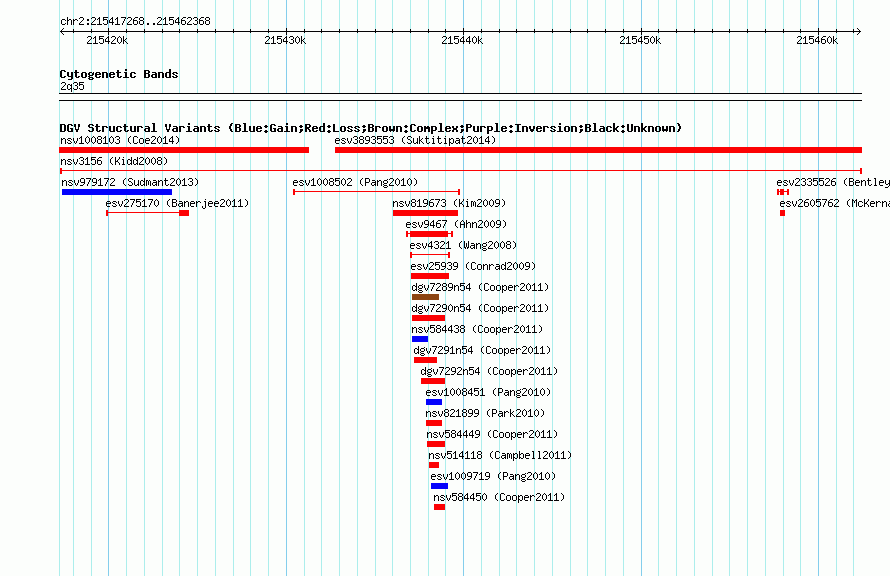Click the 215430k ruler marker
The height and width of the screenshot is (576, 890).
(285, 40)
